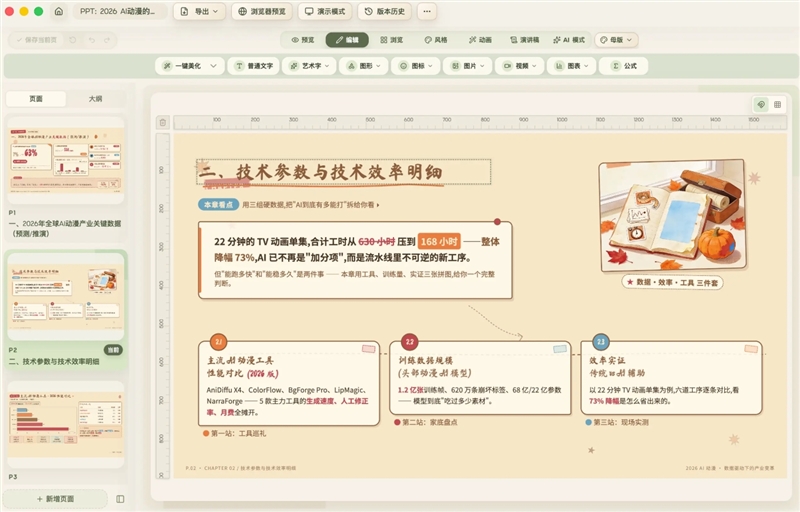800x512 pixels.
Task: Select the 页面 pages tab
Action: [x=36, y=99]
